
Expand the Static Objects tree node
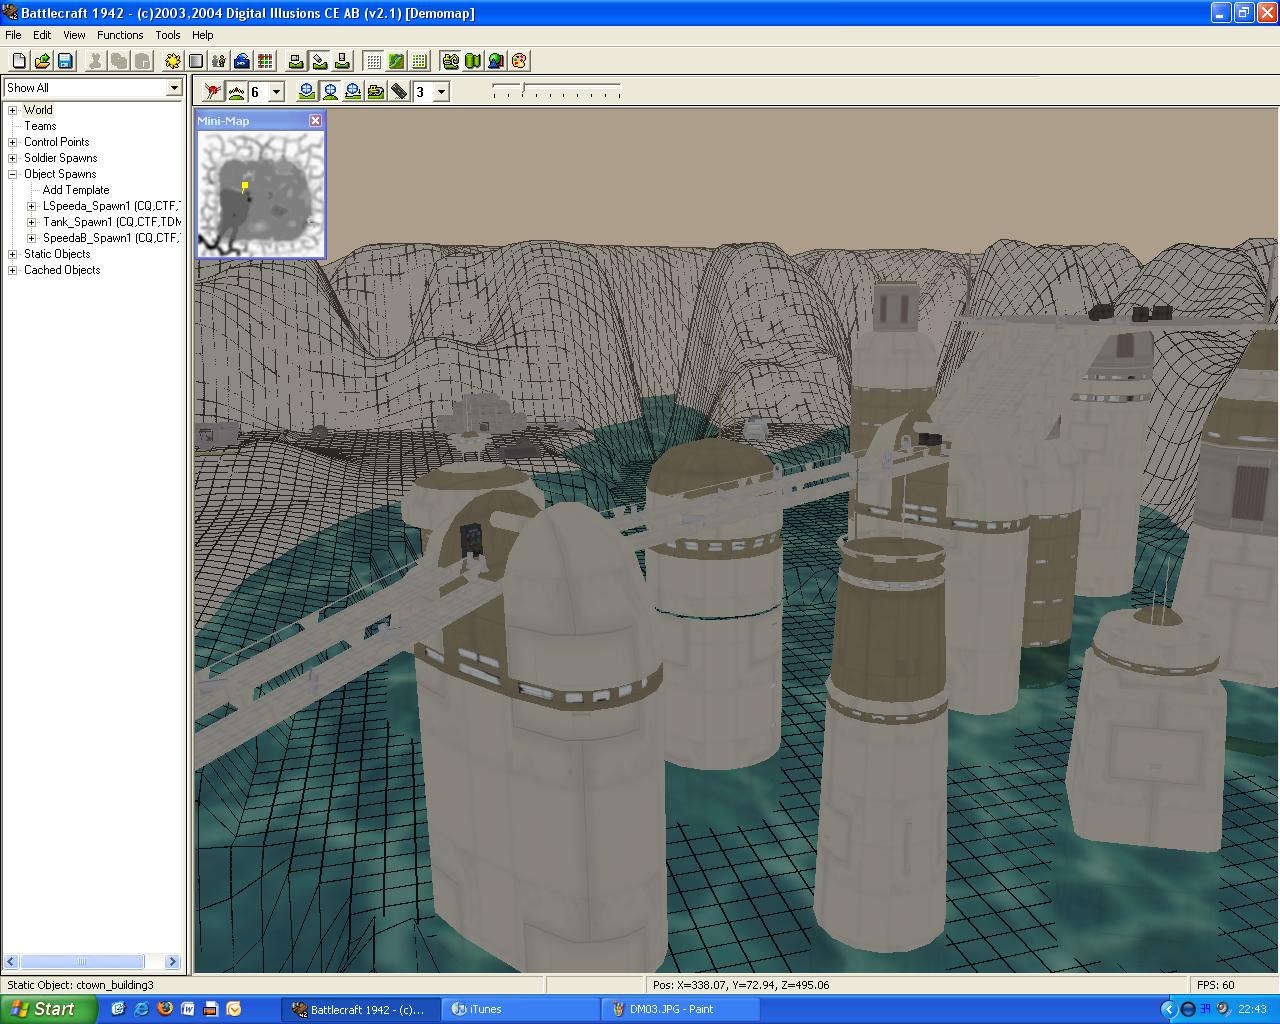click(13, 254)
